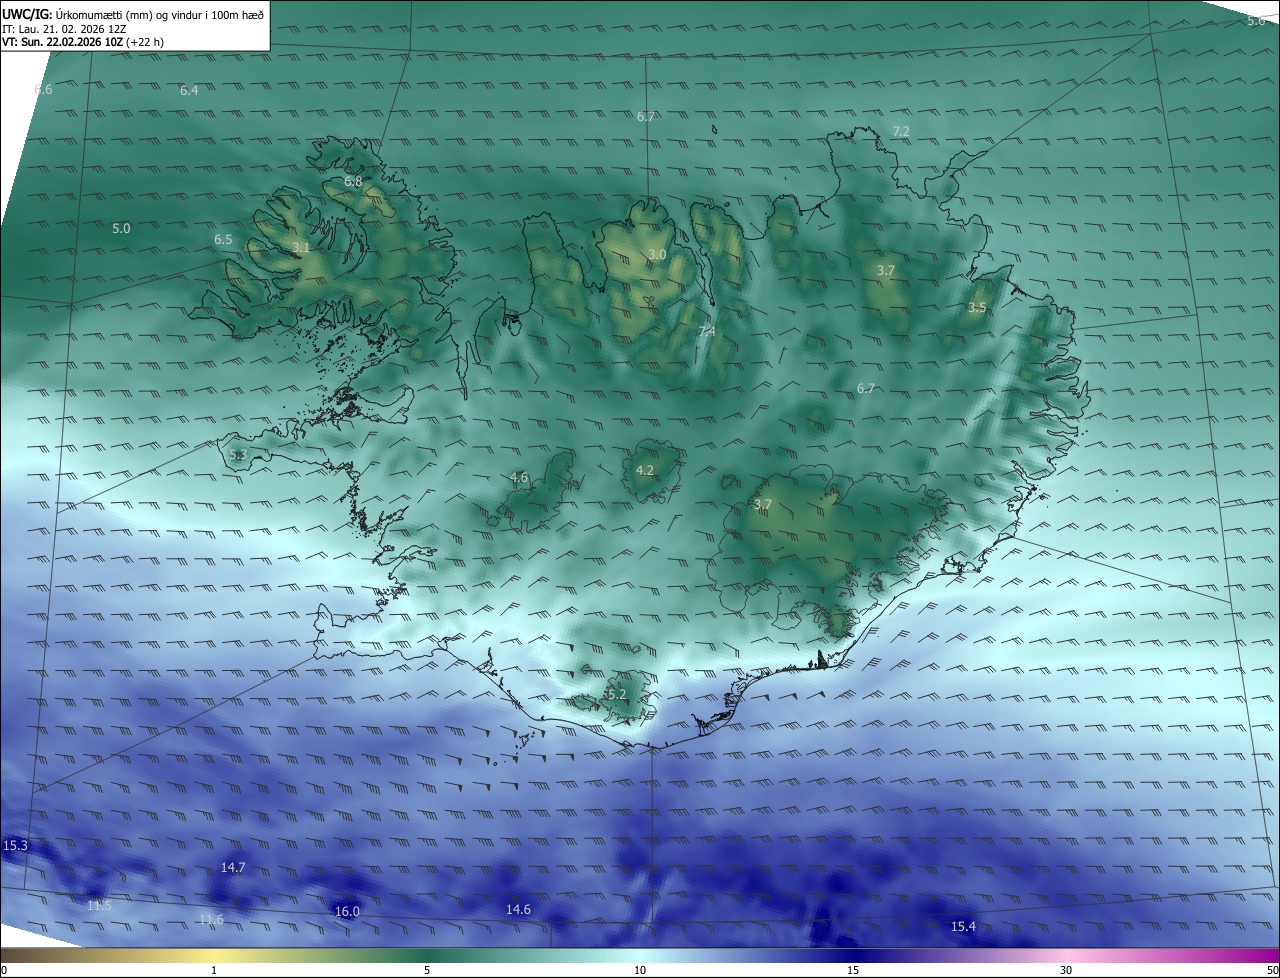Click the 0 tick on the color scale
Screen dimensions: 1280x978
coord(4,970)
